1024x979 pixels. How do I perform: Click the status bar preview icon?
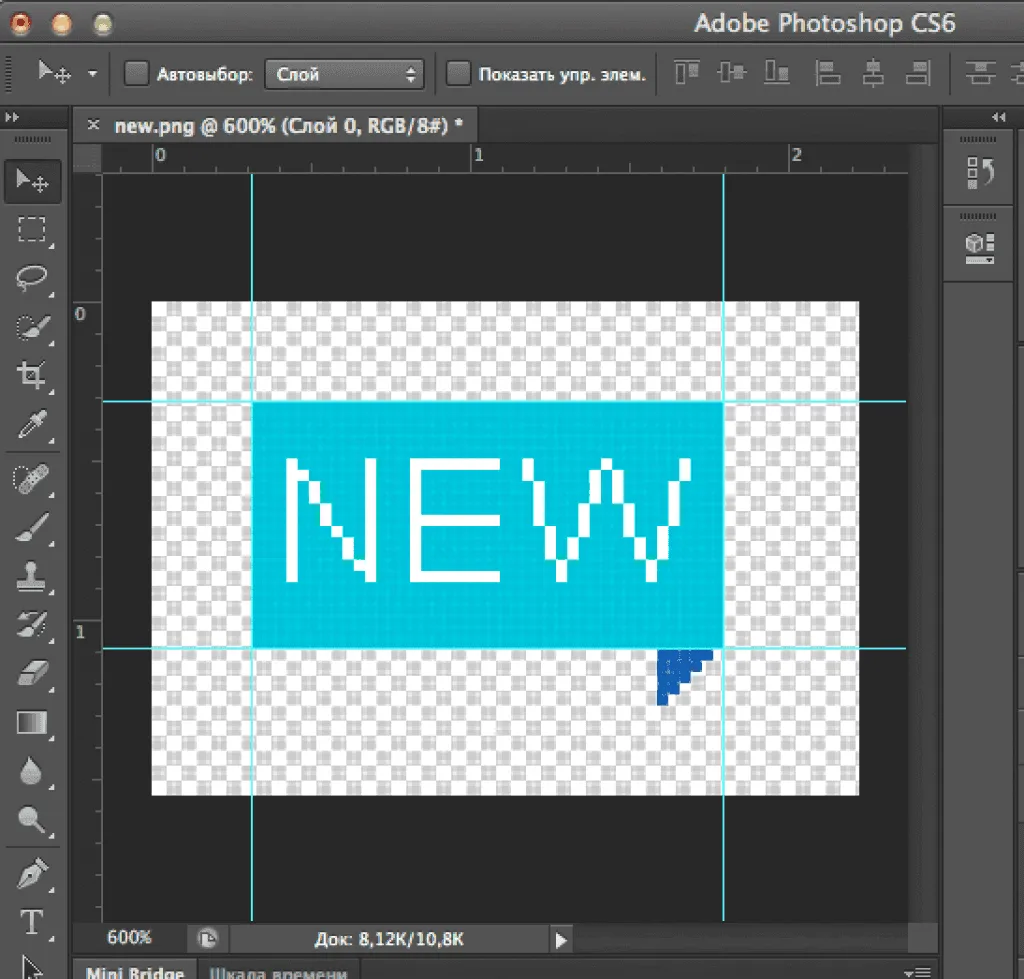(207, 939)
